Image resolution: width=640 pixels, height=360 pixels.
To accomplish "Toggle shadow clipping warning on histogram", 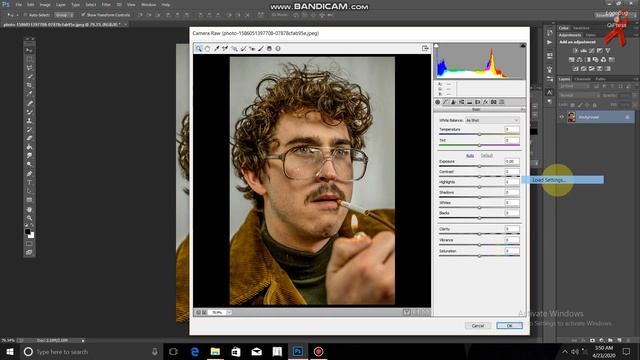I will pyautogui.click(x=436, y=46).
